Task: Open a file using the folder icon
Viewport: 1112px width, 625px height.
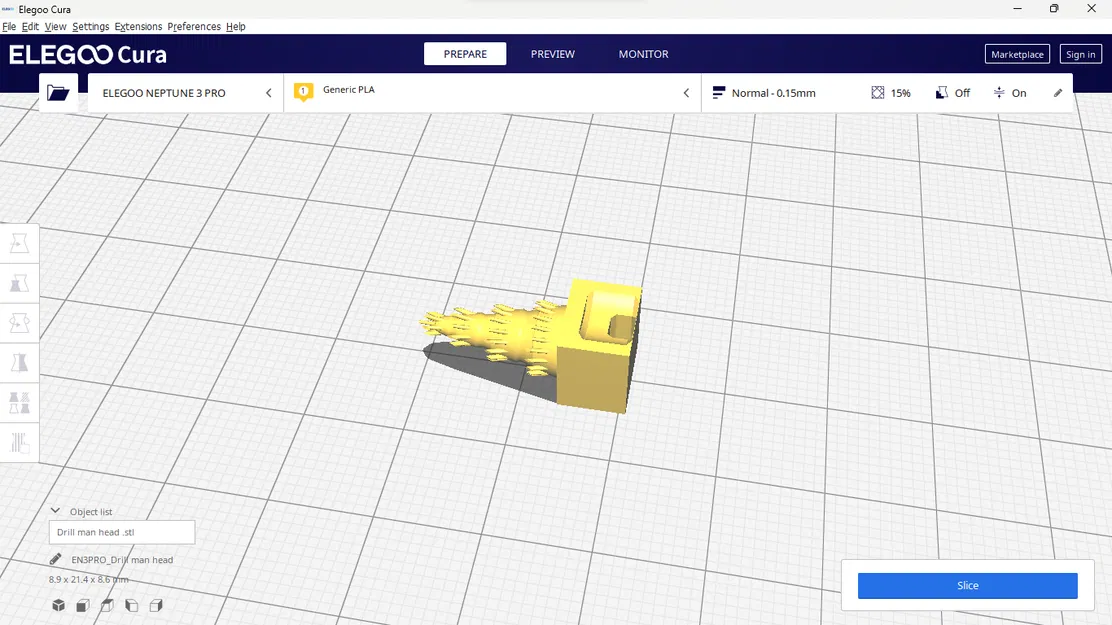Action: point(58,92)
